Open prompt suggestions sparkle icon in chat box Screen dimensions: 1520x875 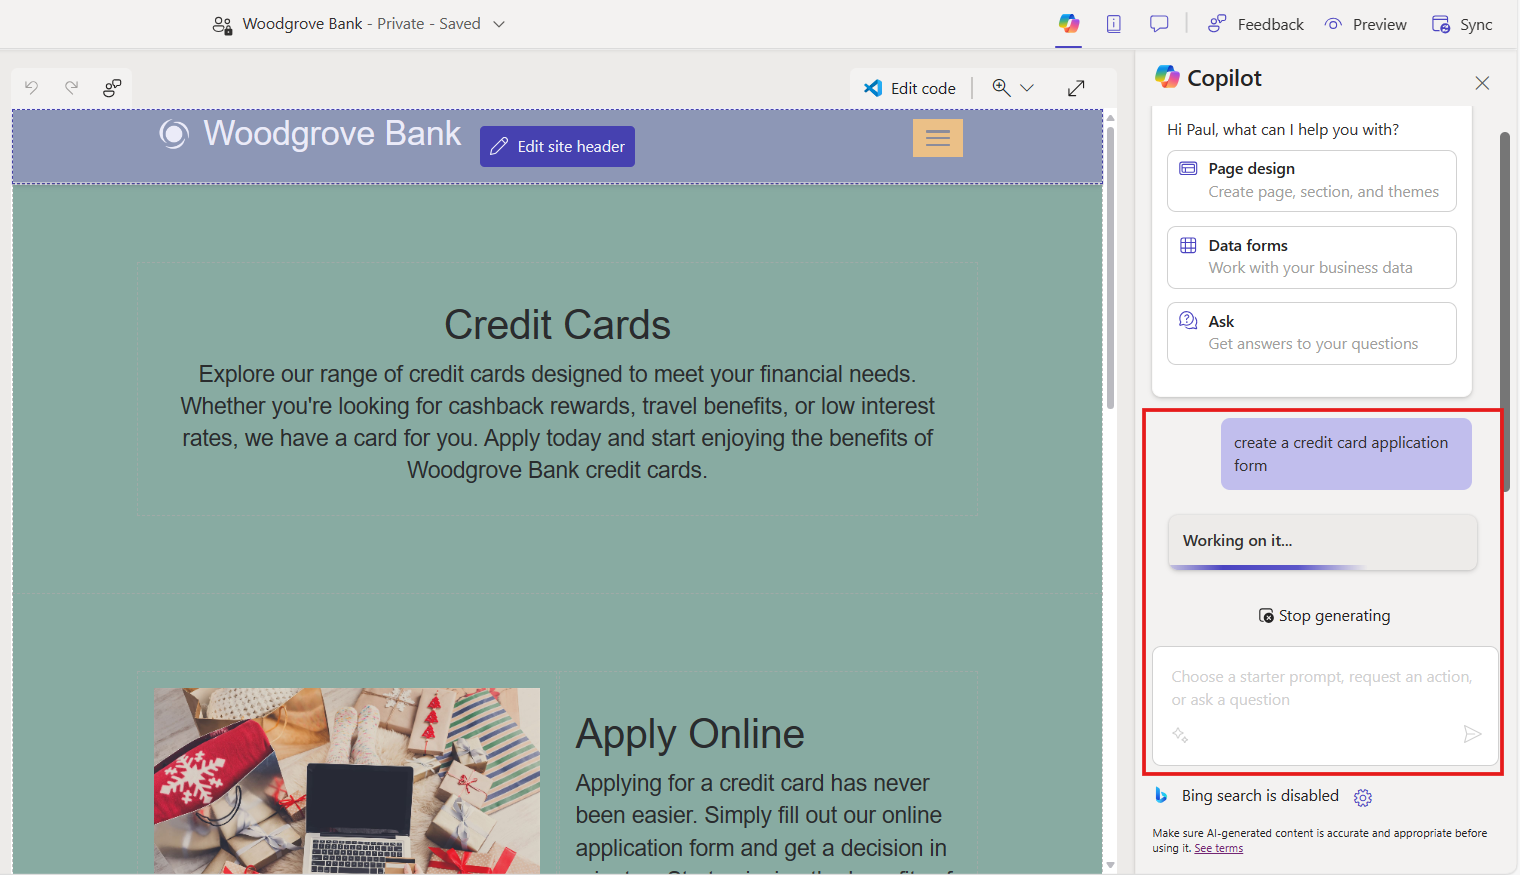point(1181,734)
